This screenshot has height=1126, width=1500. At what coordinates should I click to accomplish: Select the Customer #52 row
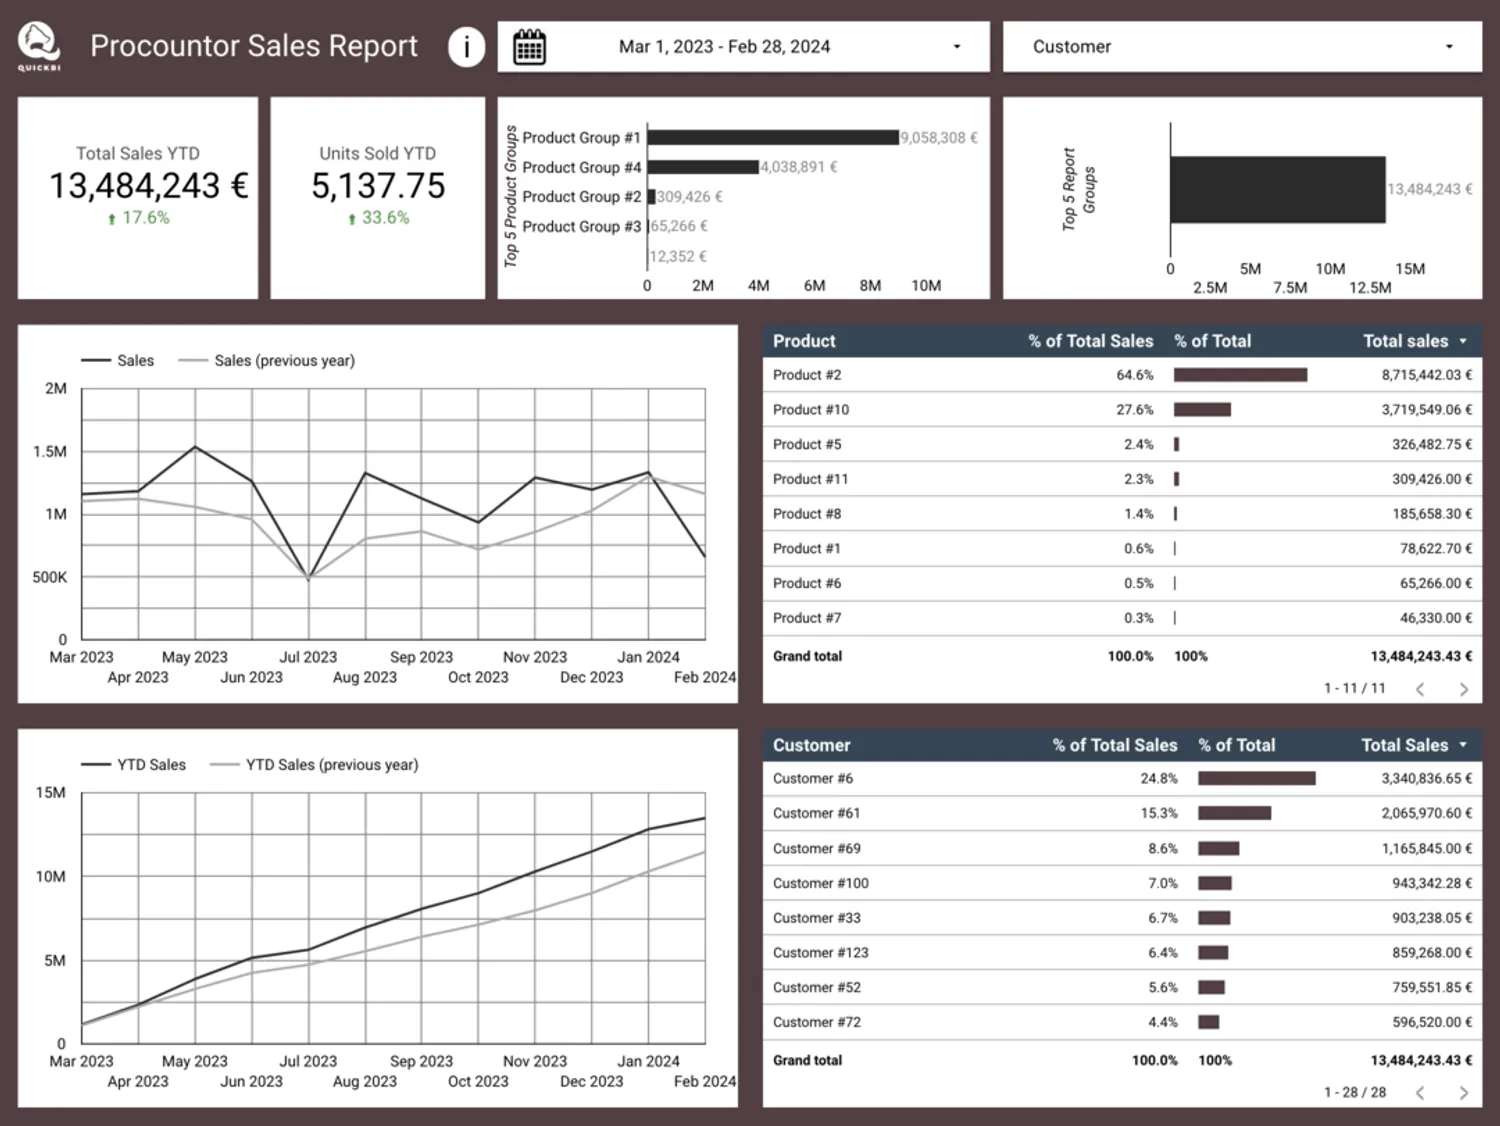click(x=1122, y=988)
